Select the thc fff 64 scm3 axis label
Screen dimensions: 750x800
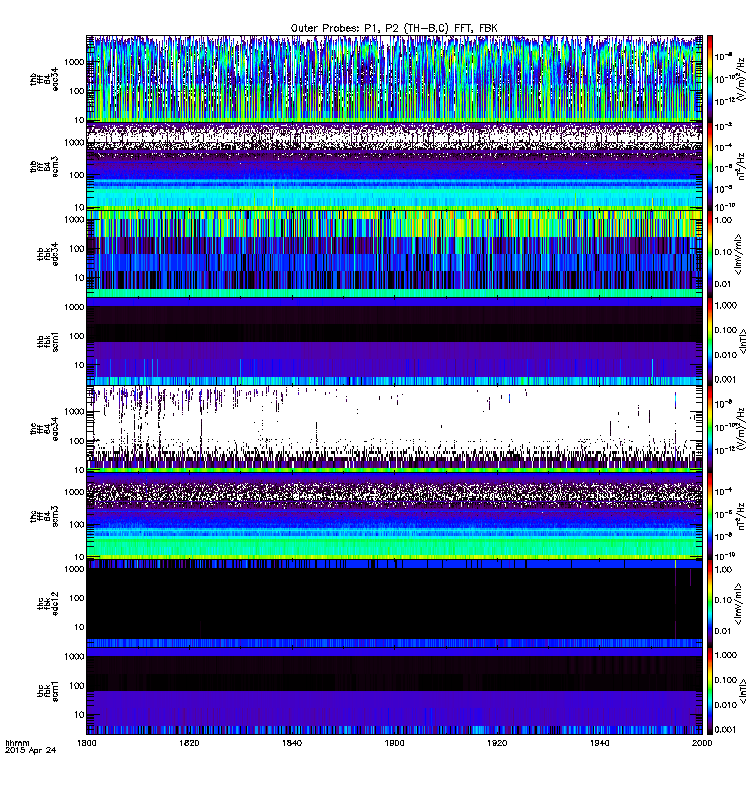click(44, 516)
